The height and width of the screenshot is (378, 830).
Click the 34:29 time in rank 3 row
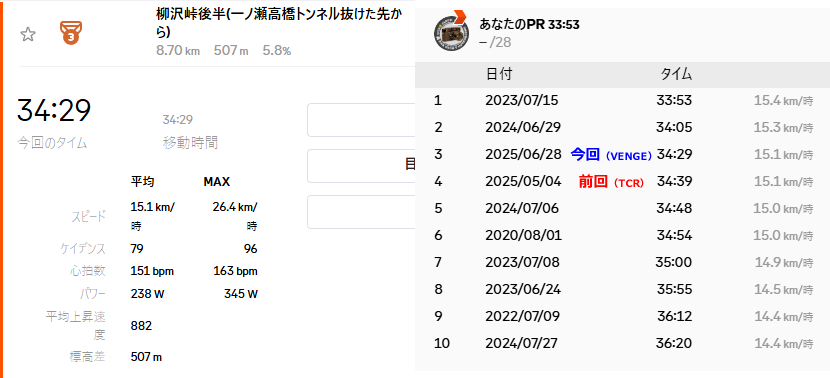(674, 154)
